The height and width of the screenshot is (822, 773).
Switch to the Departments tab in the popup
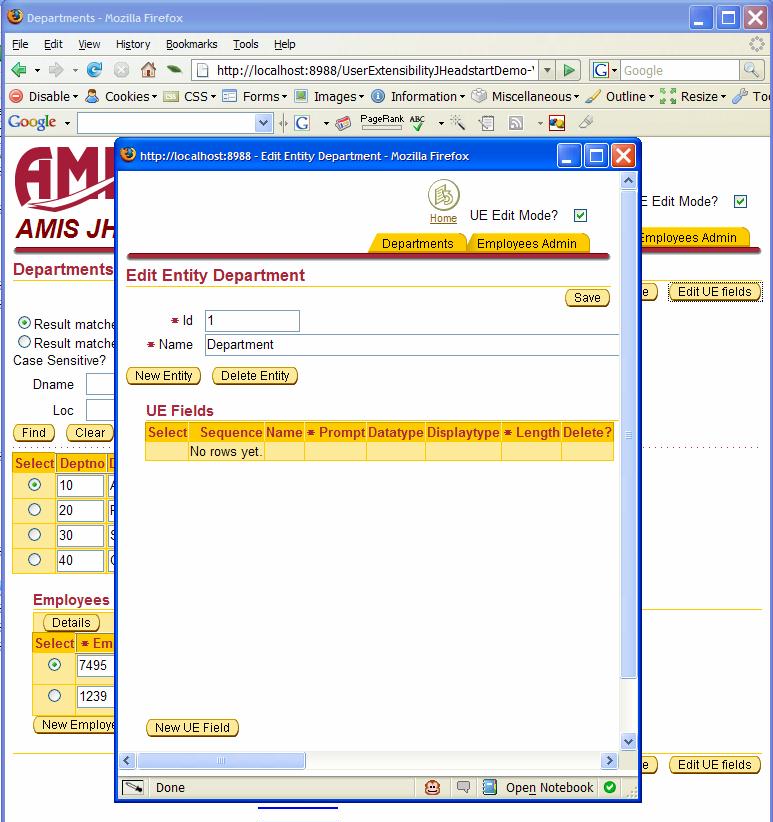point(417,243)
